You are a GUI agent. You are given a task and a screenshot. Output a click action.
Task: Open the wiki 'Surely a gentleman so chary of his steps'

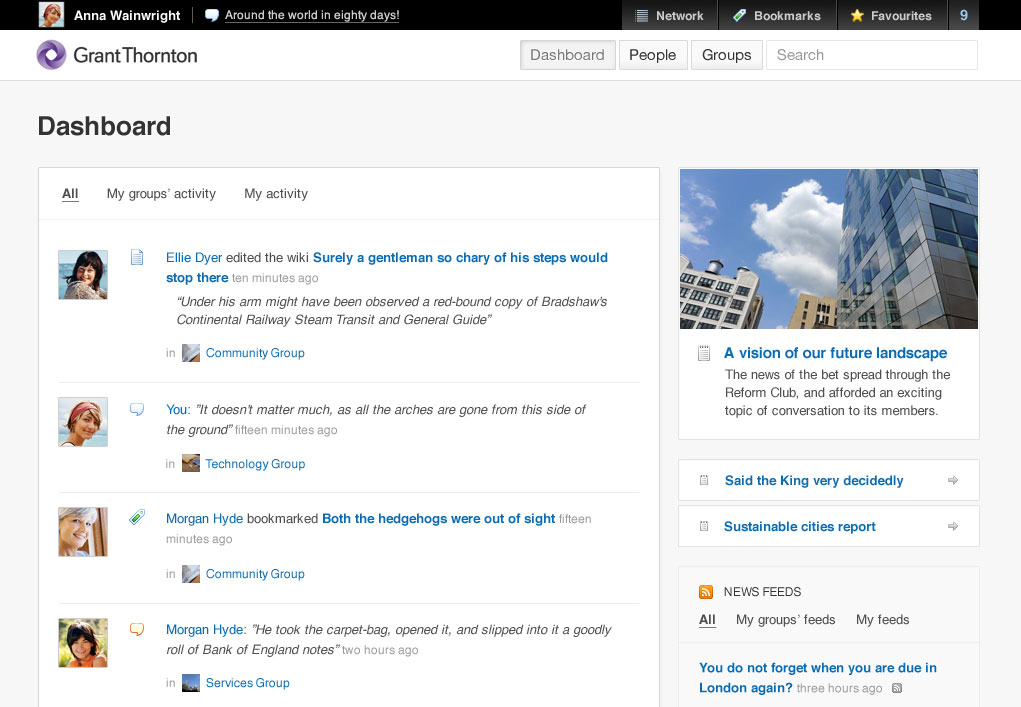[387, 268]
